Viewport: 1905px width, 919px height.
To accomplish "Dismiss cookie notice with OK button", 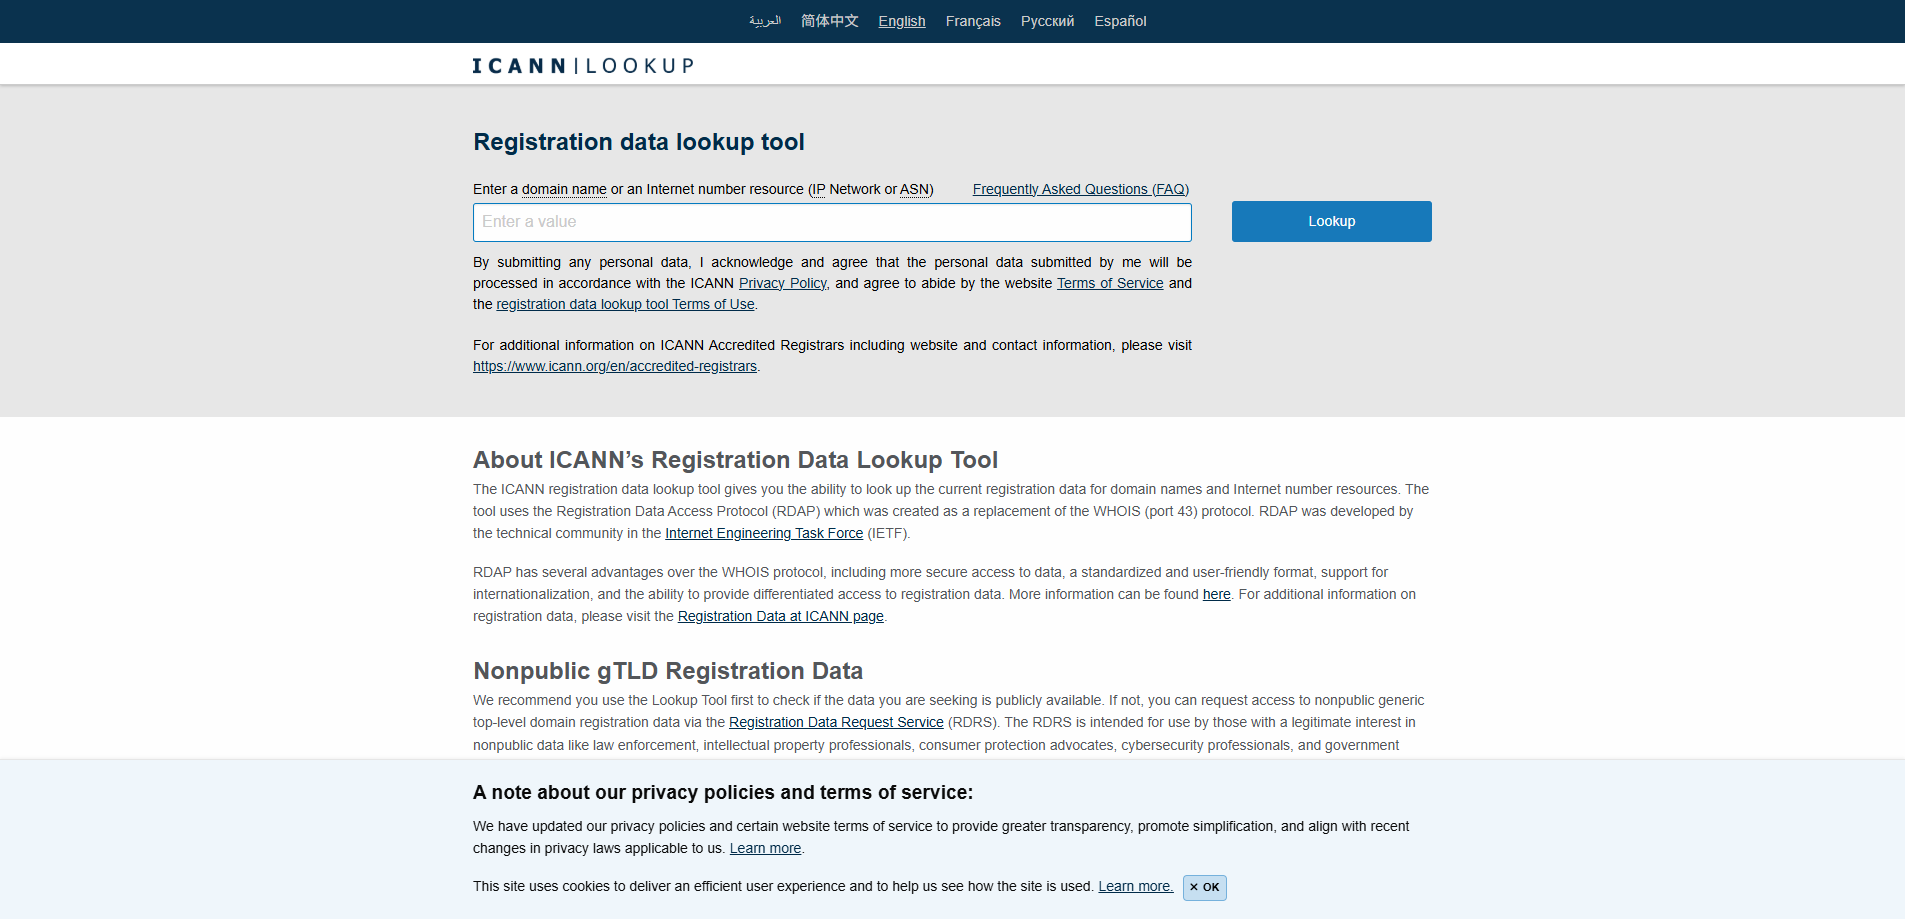I will tap(1205, 887).
